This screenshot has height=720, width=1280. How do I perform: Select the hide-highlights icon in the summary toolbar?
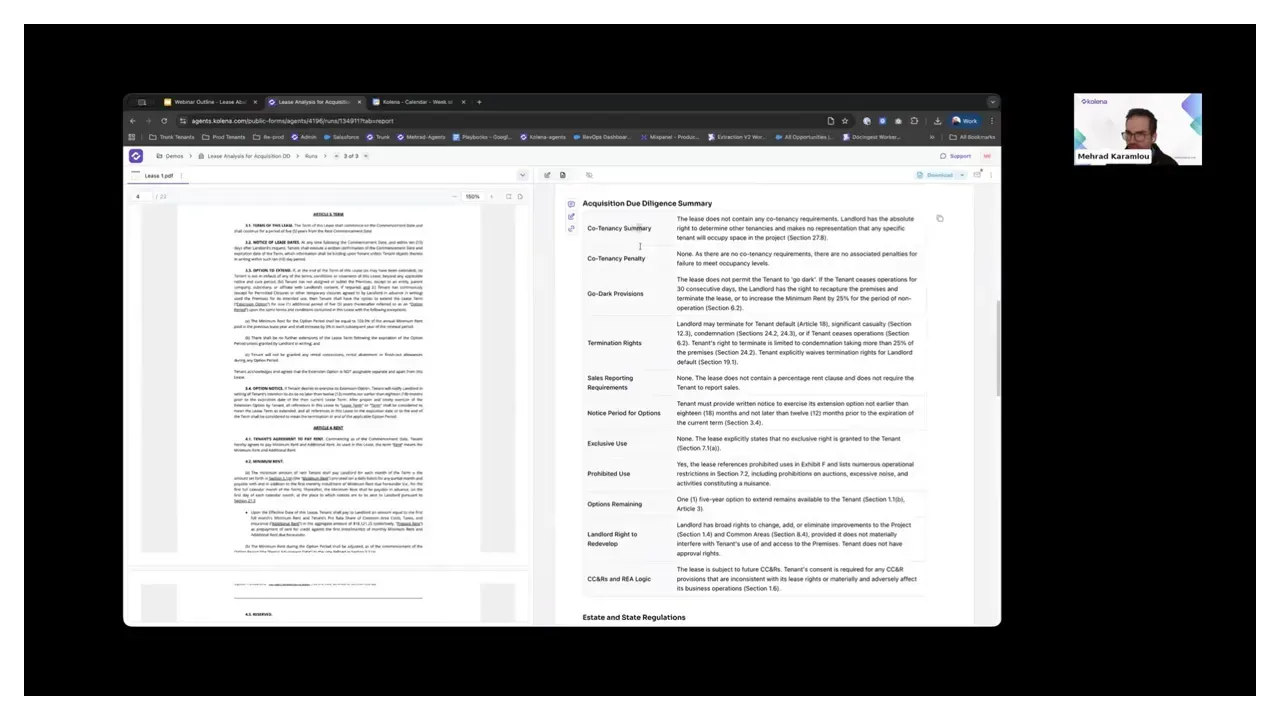point(589,175)
